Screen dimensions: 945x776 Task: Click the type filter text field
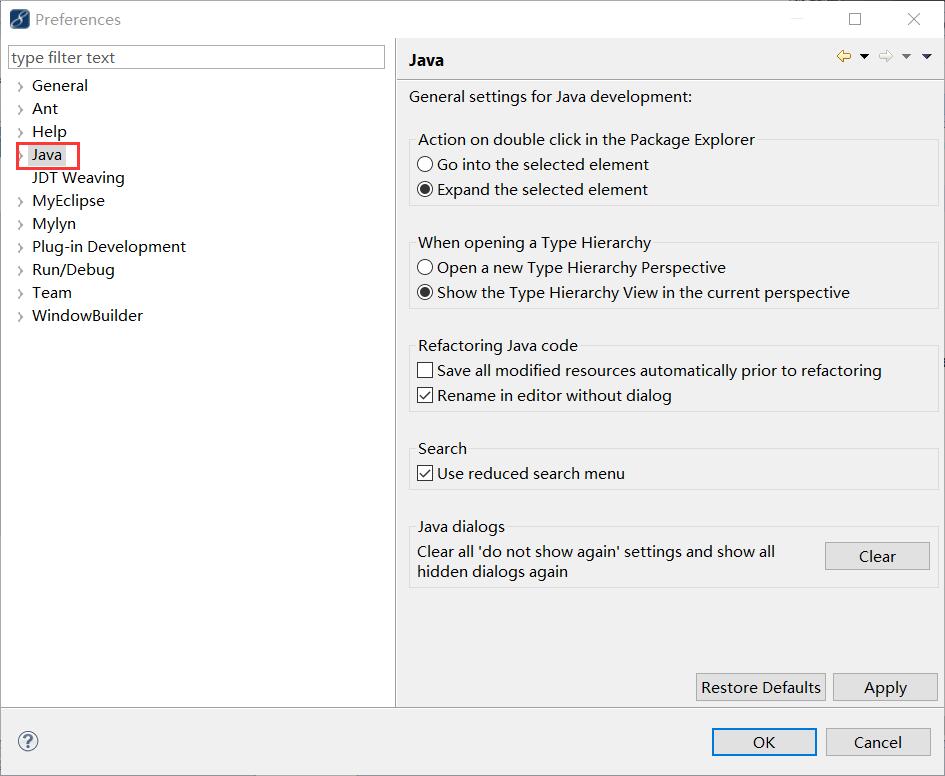pyautogui.click(x=196, y=57)
